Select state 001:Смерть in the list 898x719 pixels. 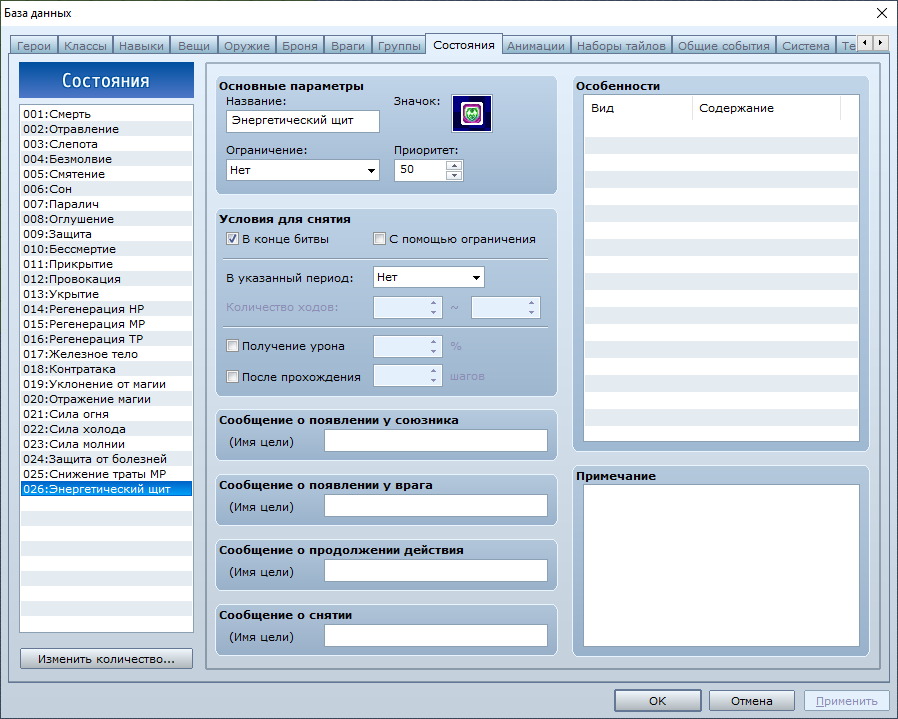[x=107, y=114]
